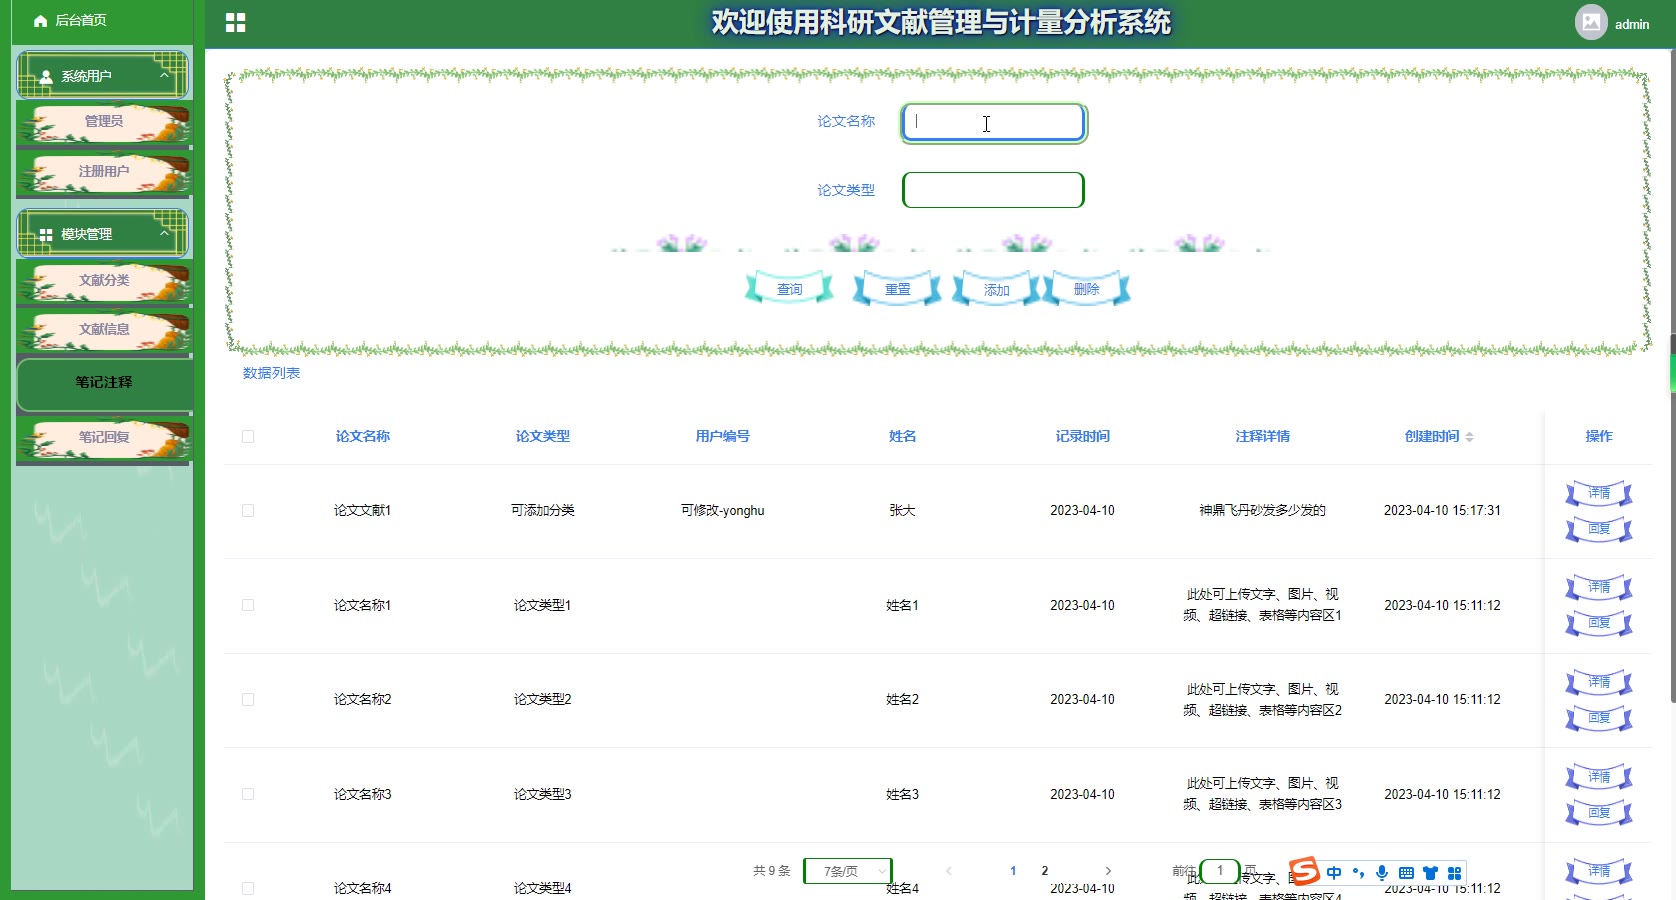The height and width of the screenshot is (900, 1676).
Task: Click the Sogou microphone voice input icon
Action: click(x=1382, y=873)
